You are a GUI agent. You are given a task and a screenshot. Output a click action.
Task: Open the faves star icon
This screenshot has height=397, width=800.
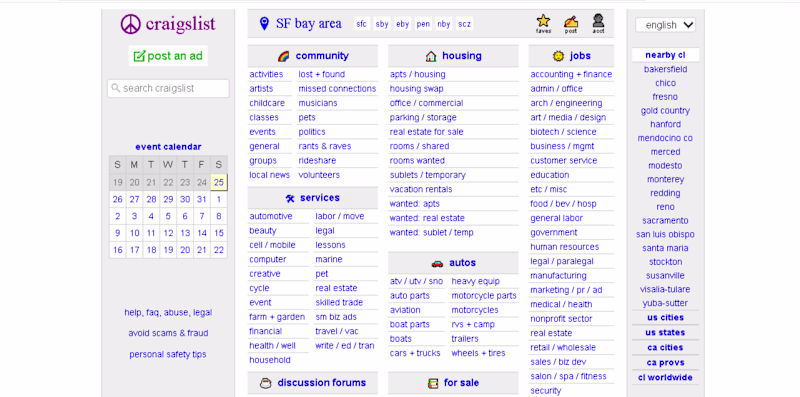[543, 21]
